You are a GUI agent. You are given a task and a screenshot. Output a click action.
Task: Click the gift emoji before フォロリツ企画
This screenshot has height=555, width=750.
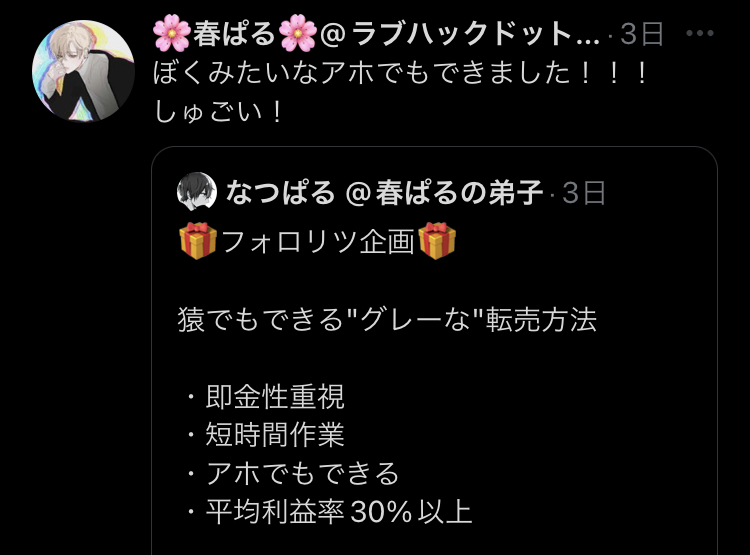[198, 241]
